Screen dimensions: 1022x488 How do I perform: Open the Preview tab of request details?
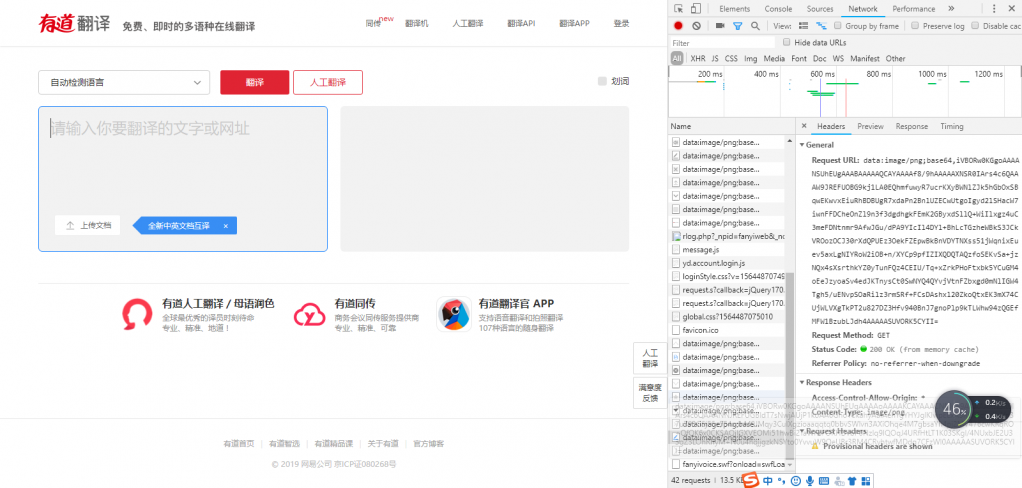coord(870,127)
